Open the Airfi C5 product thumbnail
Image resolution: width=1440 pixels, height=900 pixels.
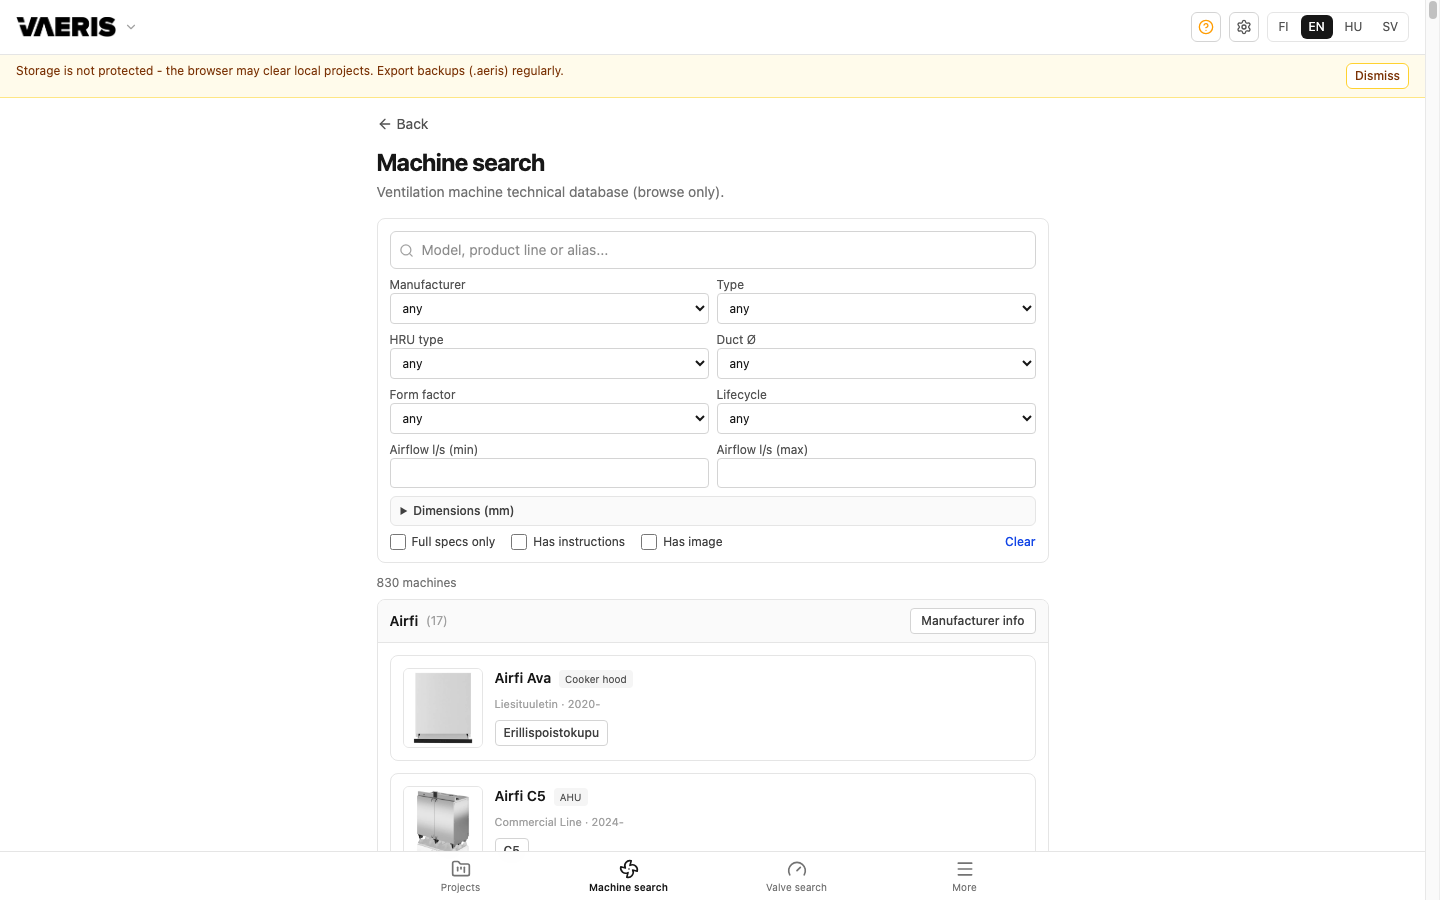[443, 819]
